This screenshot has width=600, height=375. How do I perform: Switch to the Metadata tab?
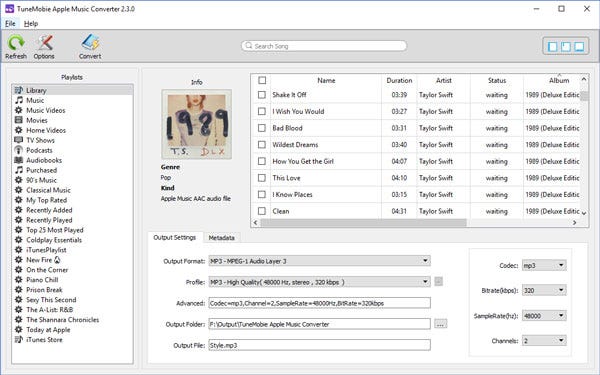221,238
